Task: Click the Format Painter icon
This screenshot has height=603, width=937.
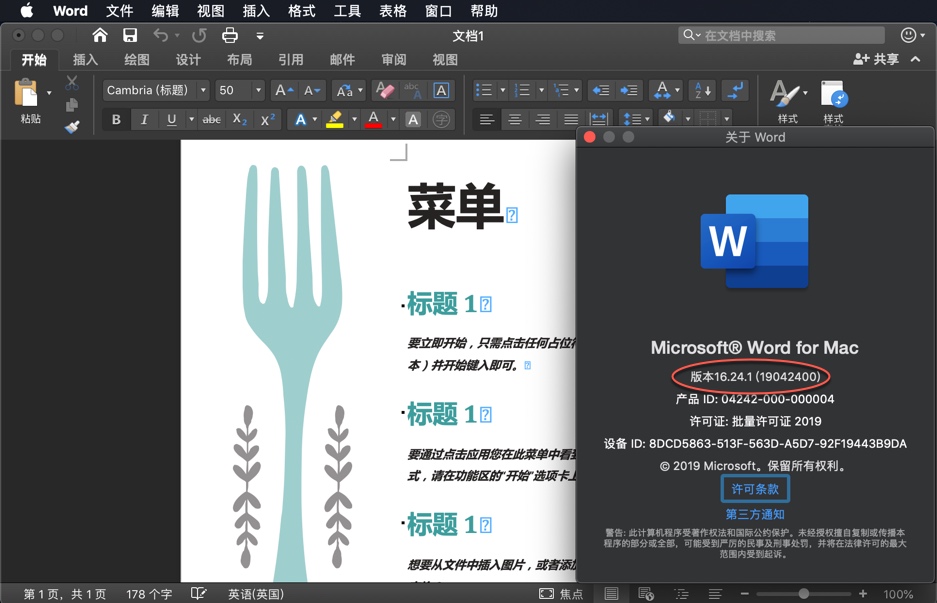Action: [71, 126]
